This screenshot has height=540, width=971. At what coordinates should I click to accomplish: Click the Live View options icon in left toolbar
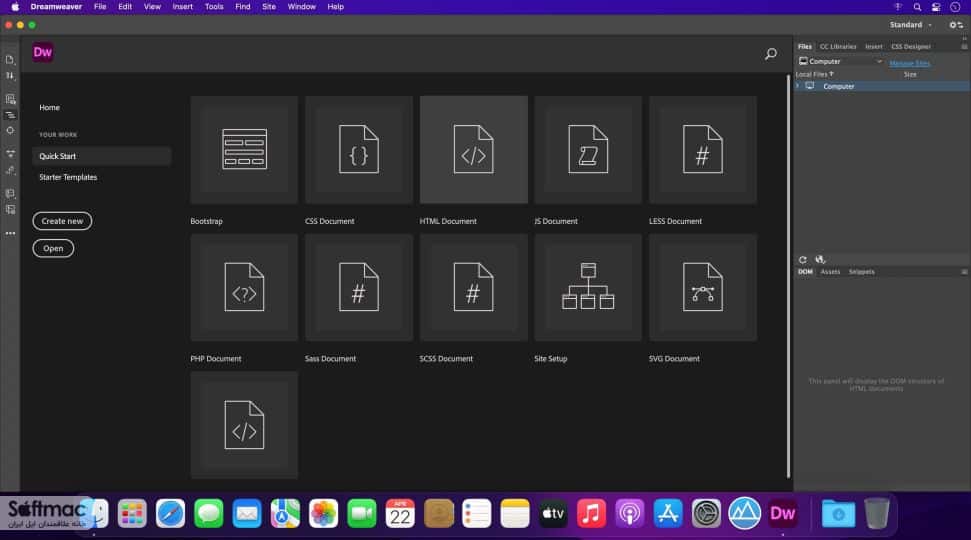pyautogui.click(x=10, y=99)
